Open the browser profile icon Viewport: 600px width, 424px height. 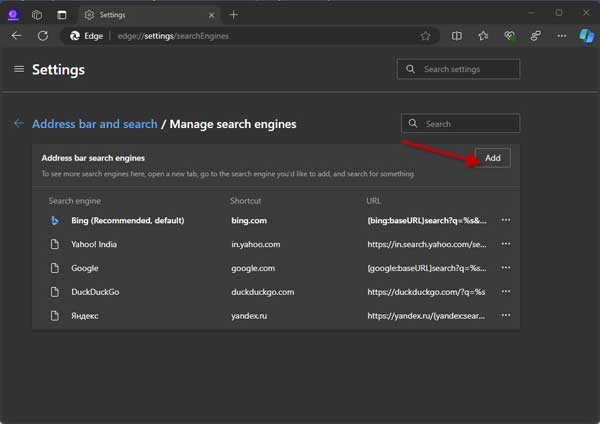[13, 15]
